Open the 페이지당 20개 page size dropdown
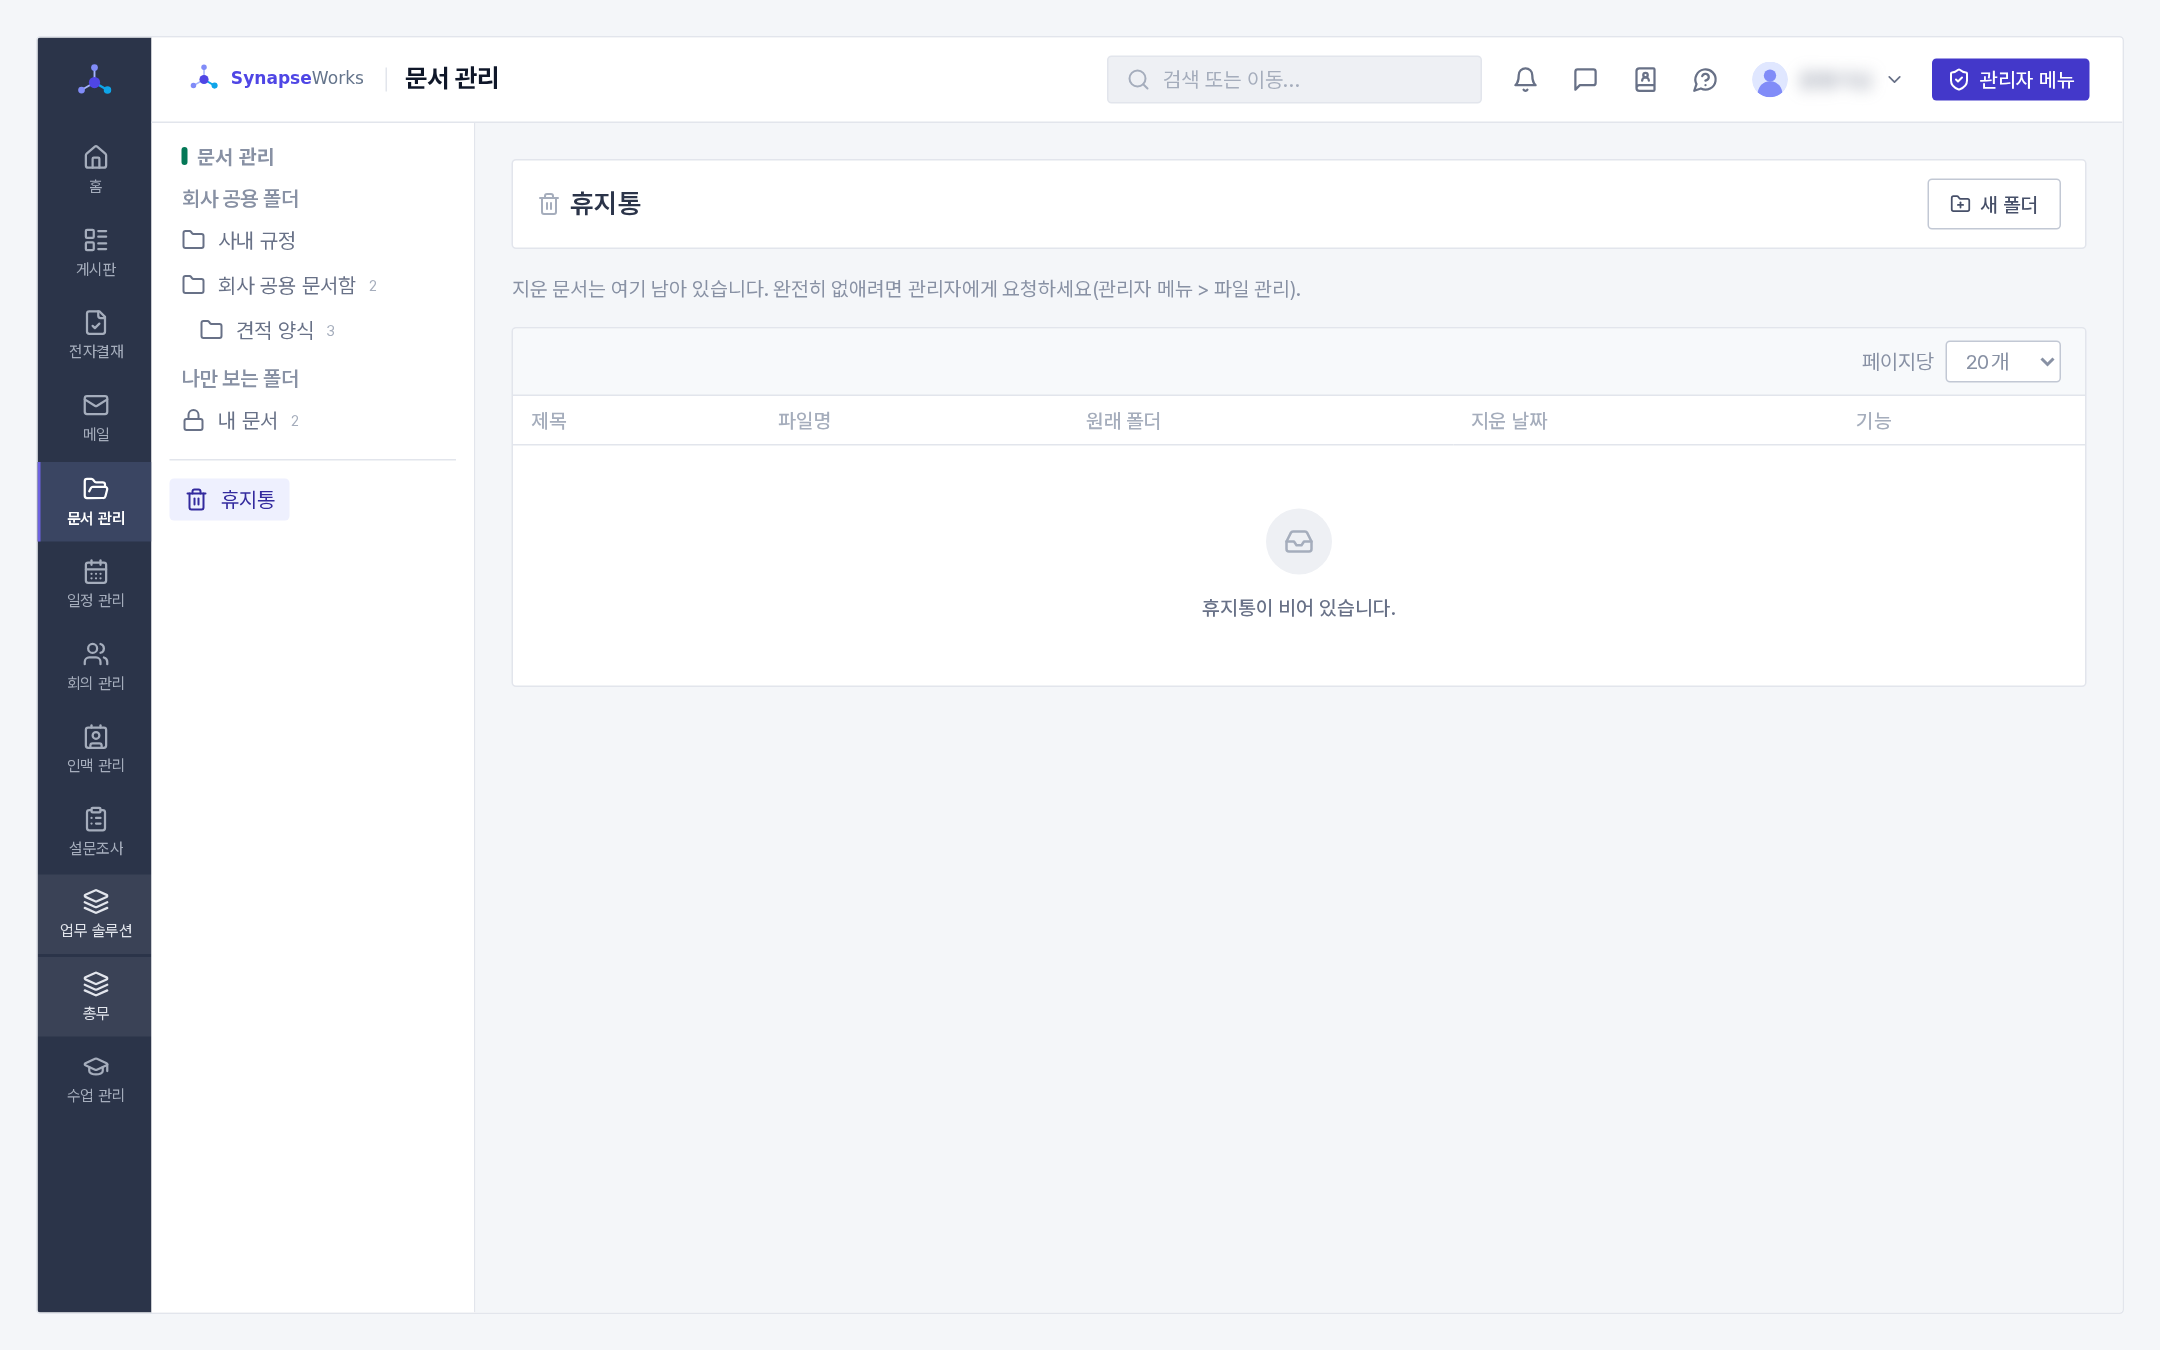This screenshot has width=2160, height=1350. (x=2002, y=362)
